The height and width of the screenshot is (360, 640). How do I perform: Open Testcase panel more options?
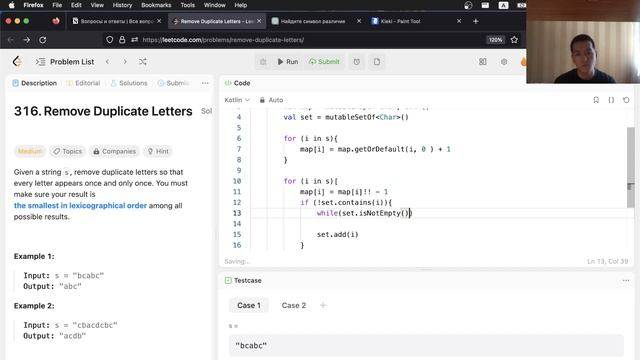[626, 280]
